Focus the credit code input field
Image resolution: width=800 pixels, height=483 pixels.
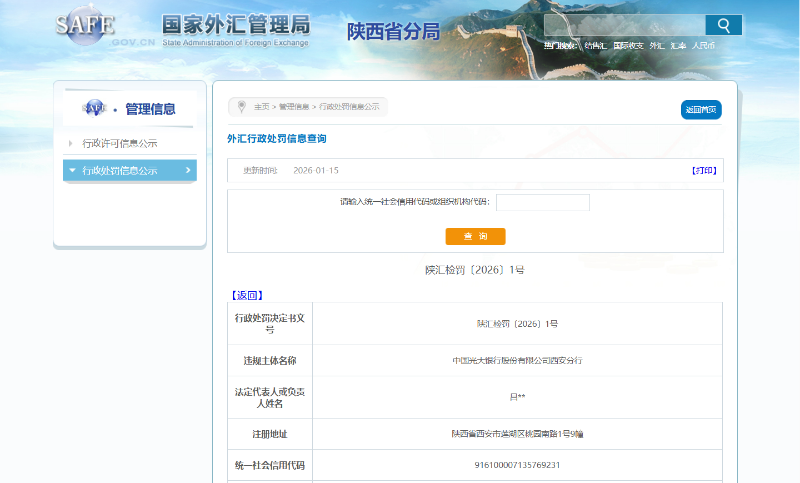tap(542, 202)
